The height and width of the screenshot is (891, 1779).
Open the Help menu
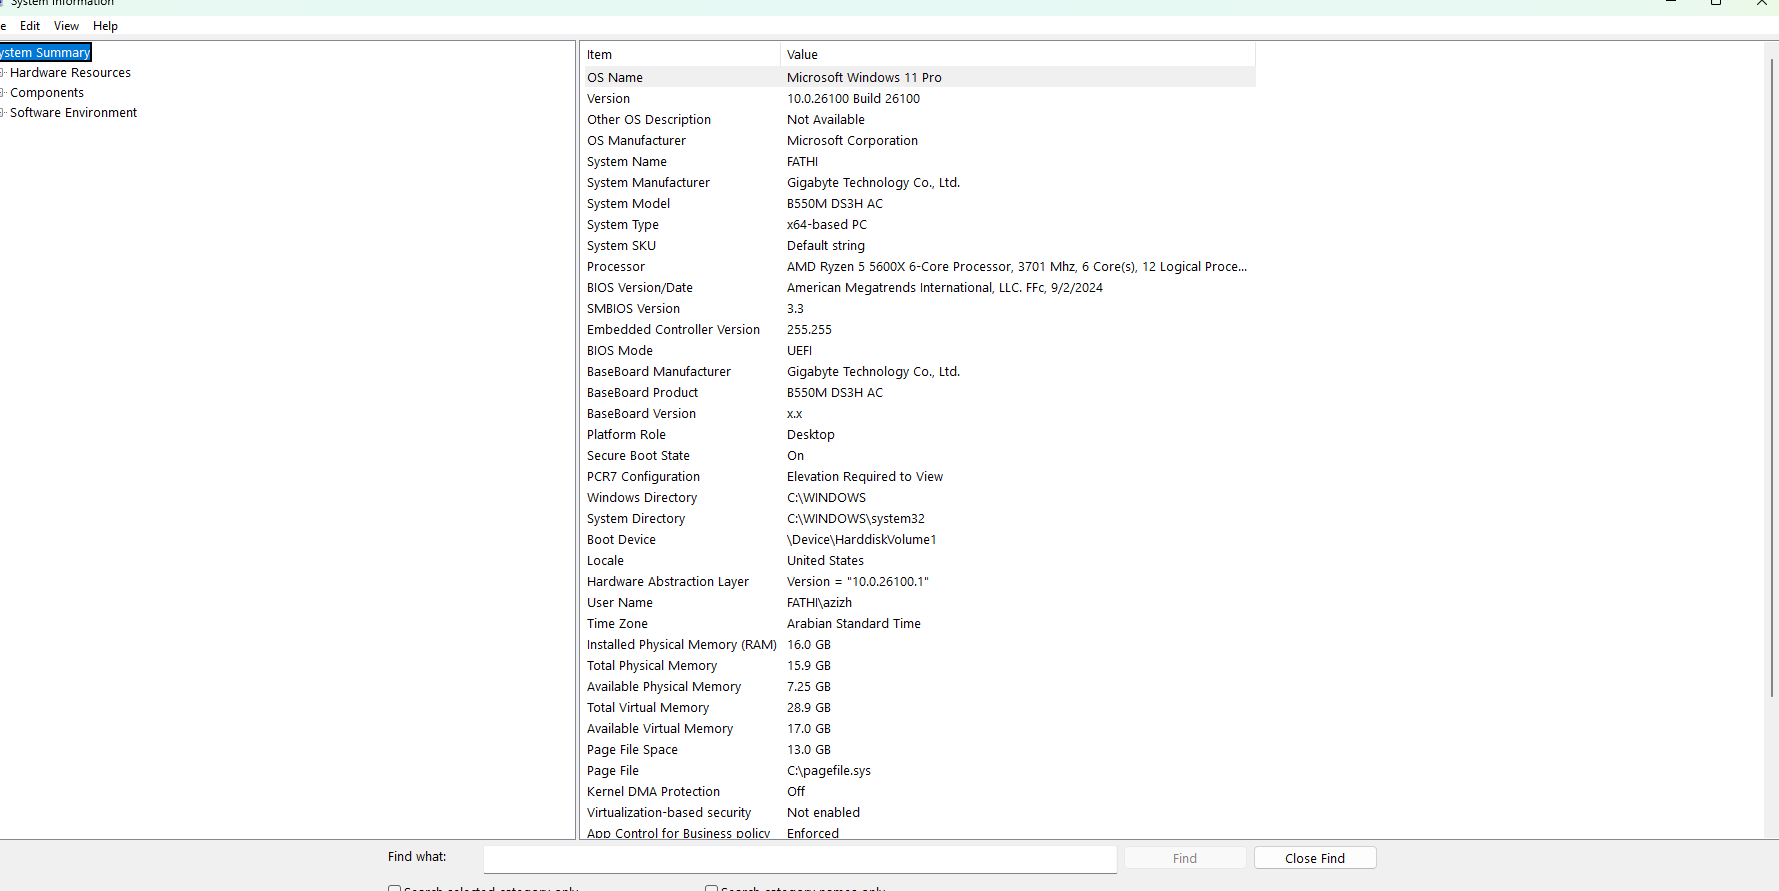pos(105,26)
